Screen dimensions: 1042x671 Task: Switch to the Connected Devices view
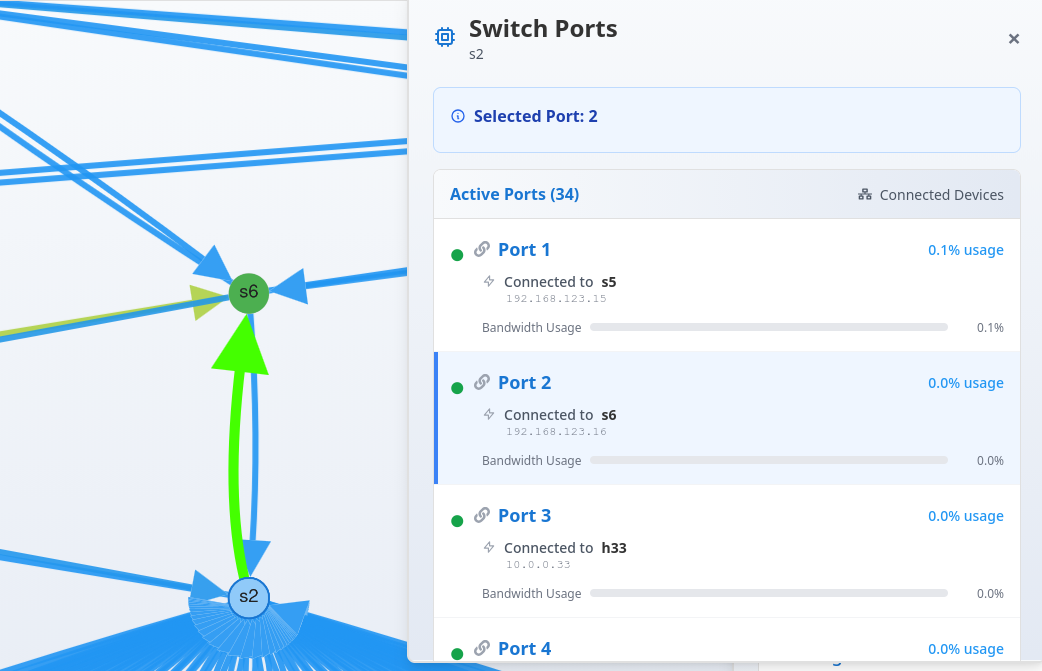930,195
